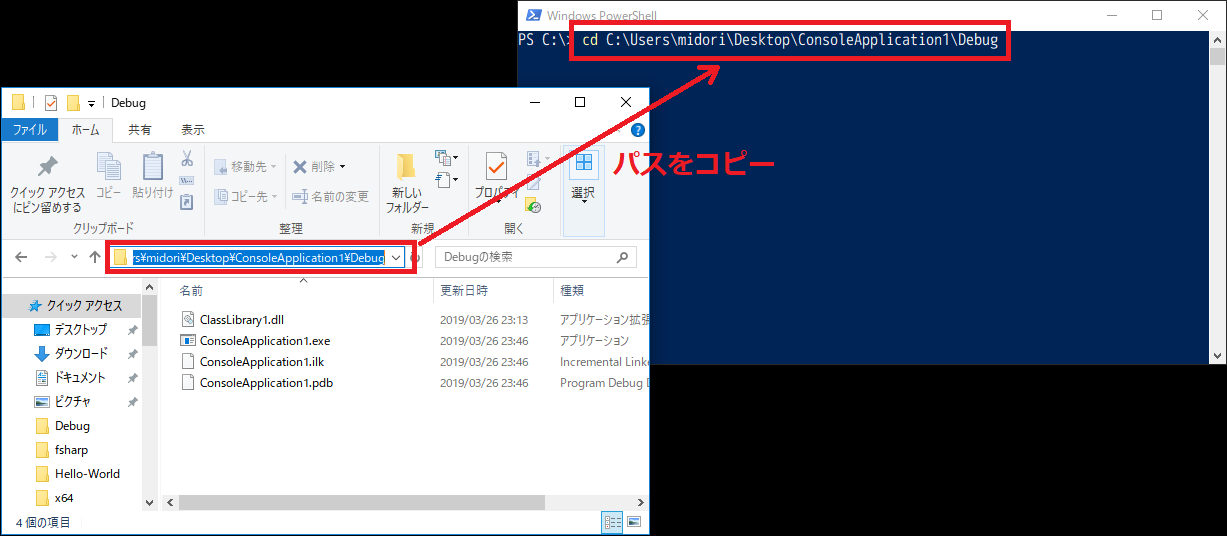The width and height of the screenshot is (1227, 536).
Task: Click the PowerShell cd command line
Action: click(790, 41)
